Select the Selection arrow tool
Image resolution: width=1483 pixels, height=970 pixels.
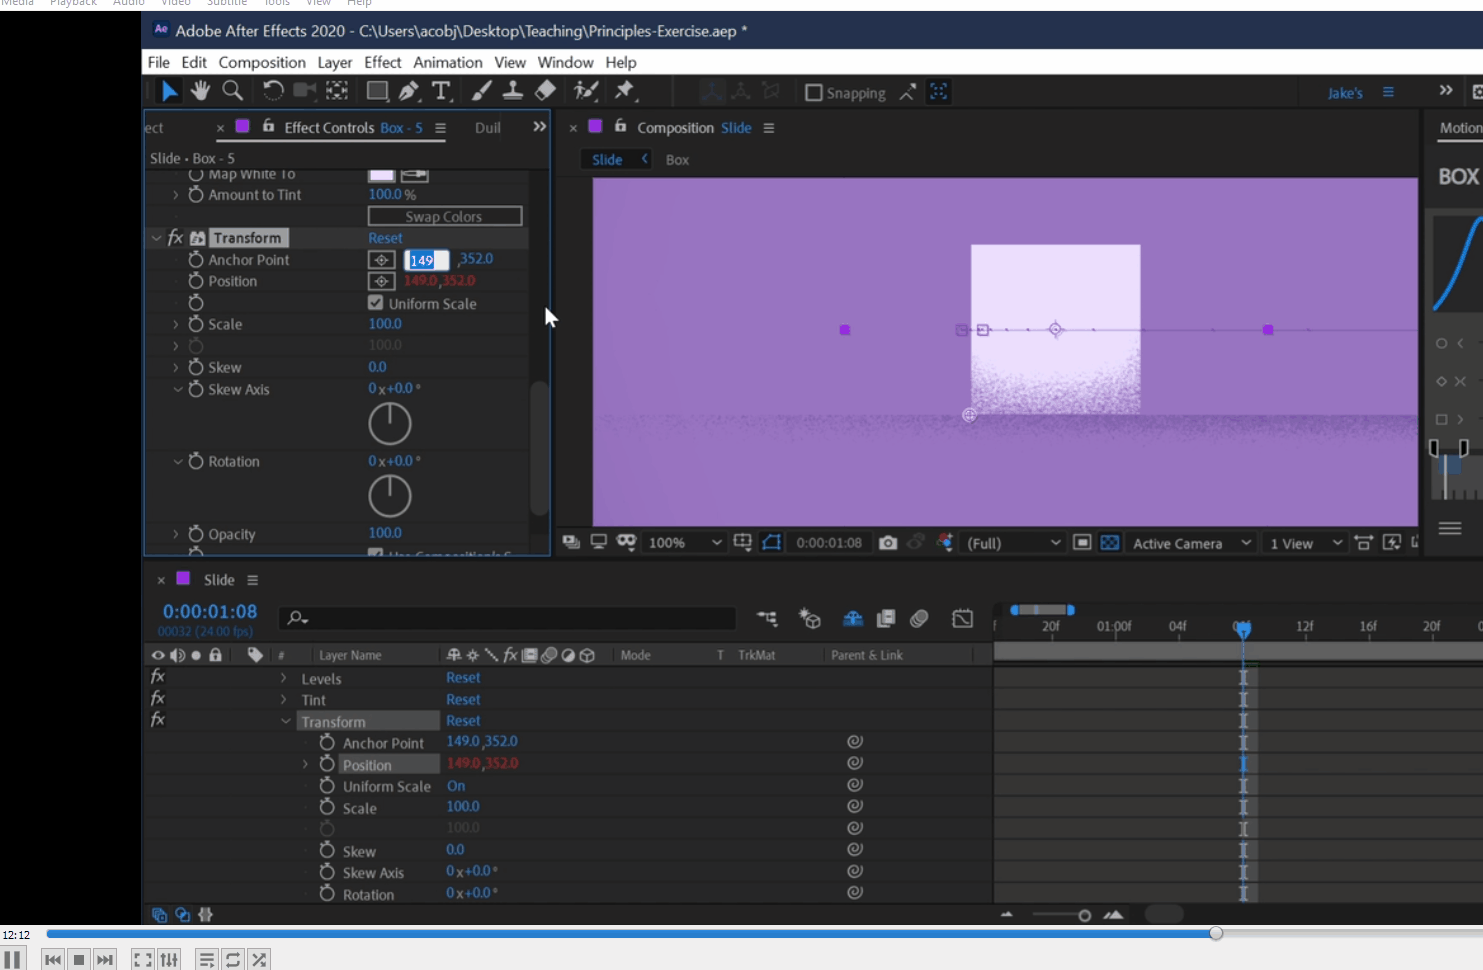pos(169,92)
